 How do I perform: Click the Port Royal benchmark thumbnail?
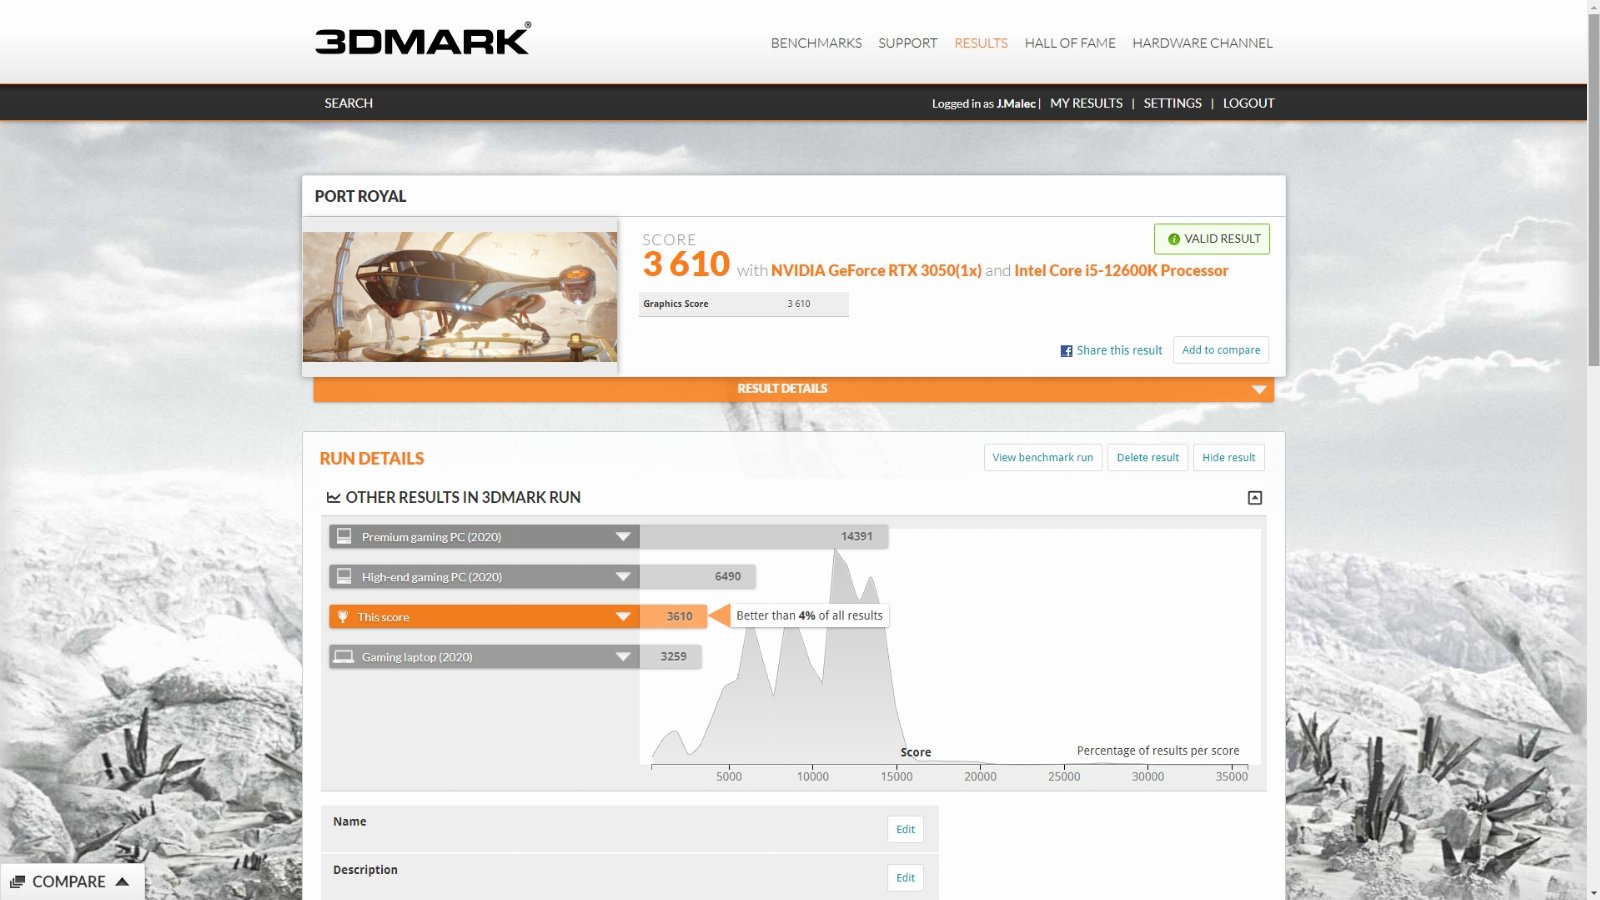coord(460,297)
